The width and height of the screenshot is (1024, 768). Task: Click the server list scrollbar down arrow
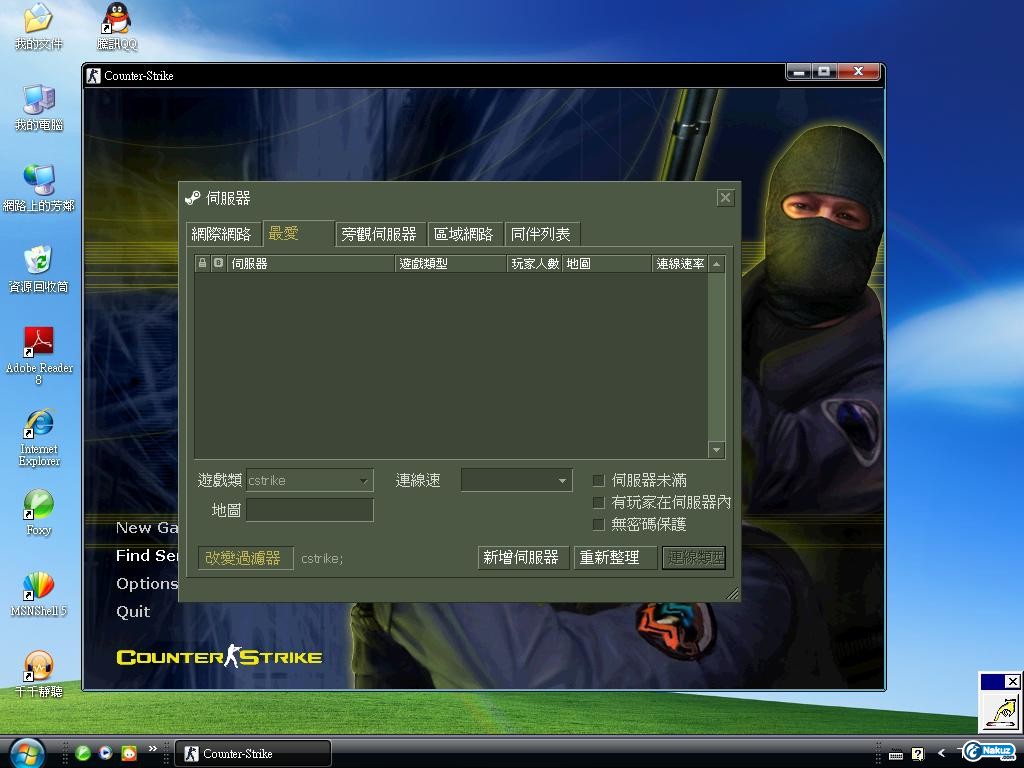point(716,450)
